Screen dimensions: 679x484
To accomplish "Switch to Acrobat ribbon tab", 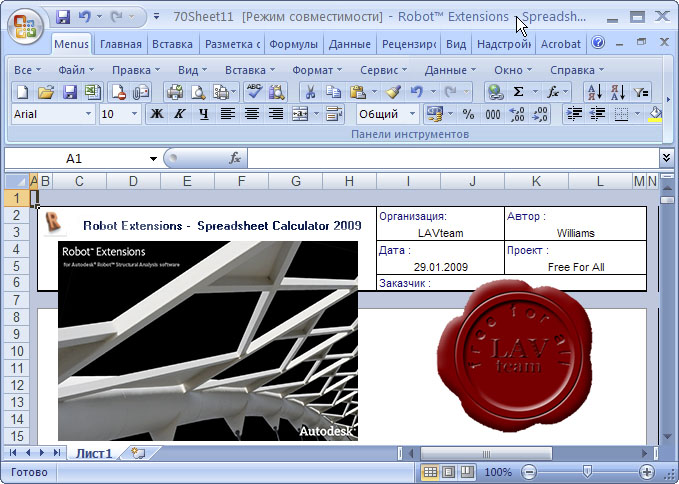I will (x=560, y=44).
